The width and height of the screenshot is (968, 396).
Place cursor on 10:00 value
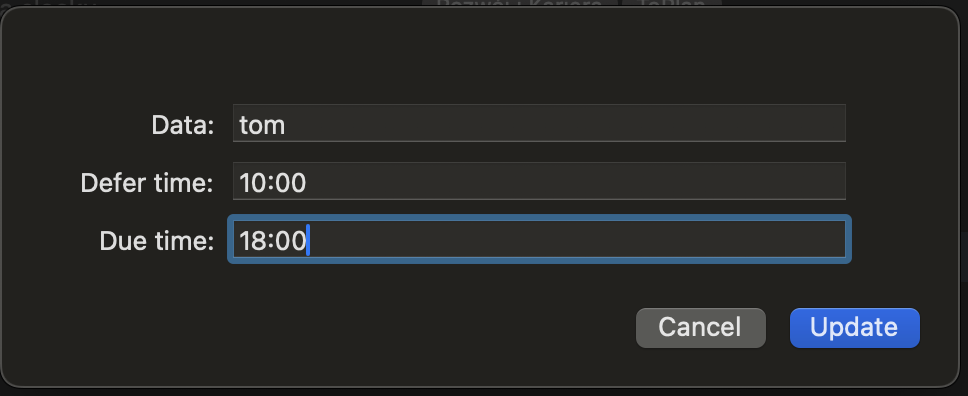pyautogui.click(x=272, y=183)
